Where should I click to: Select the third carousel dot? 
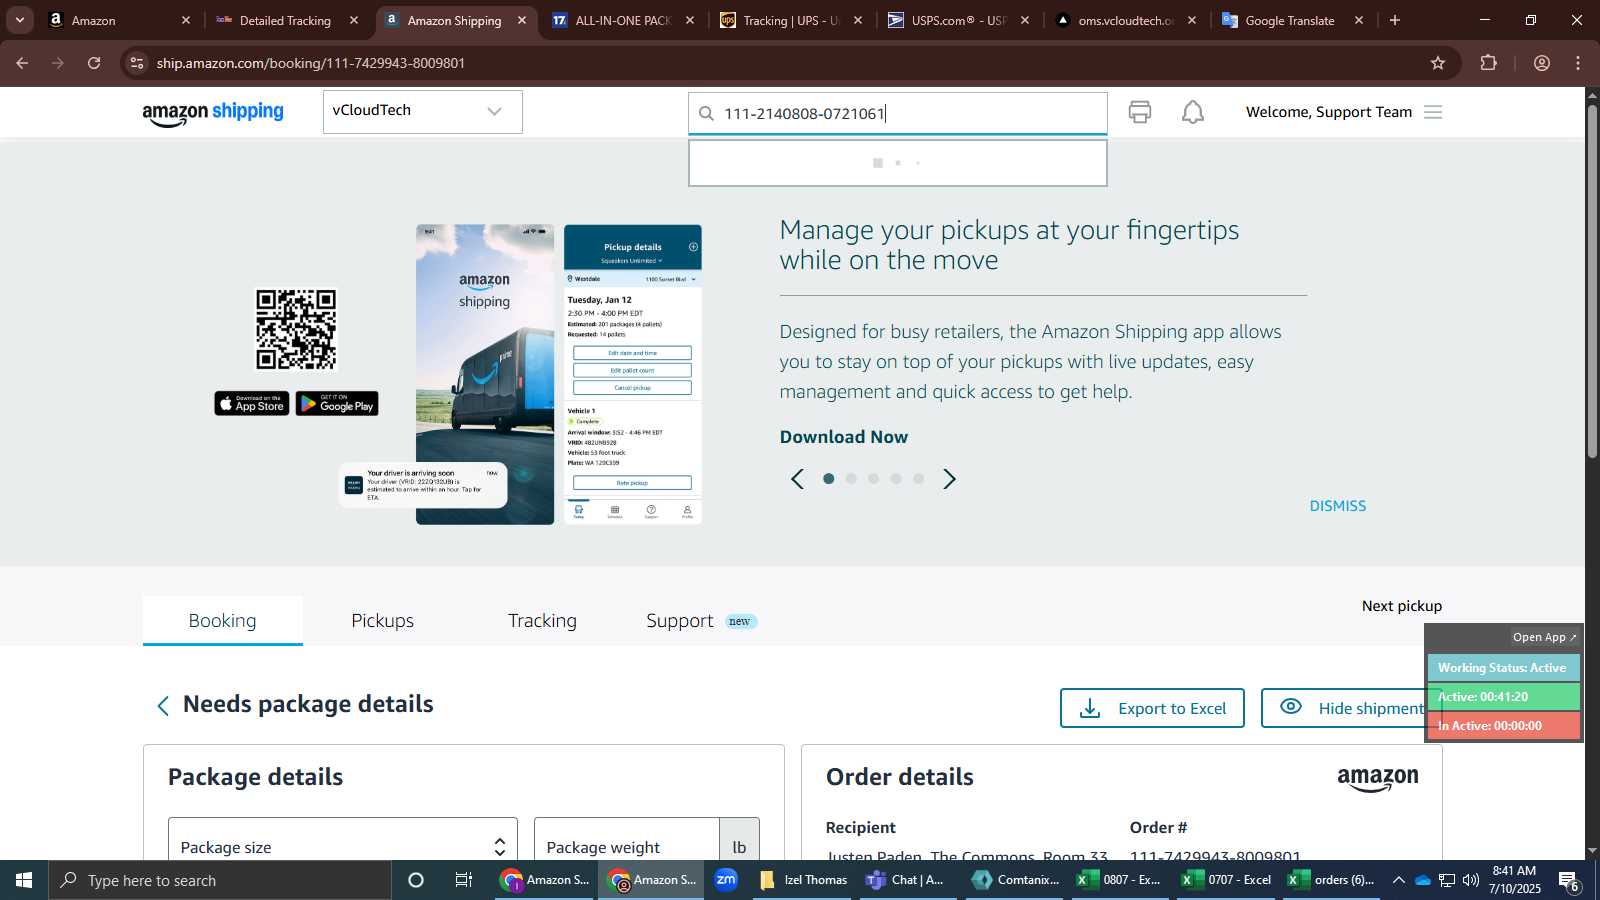tap(873, 479)
